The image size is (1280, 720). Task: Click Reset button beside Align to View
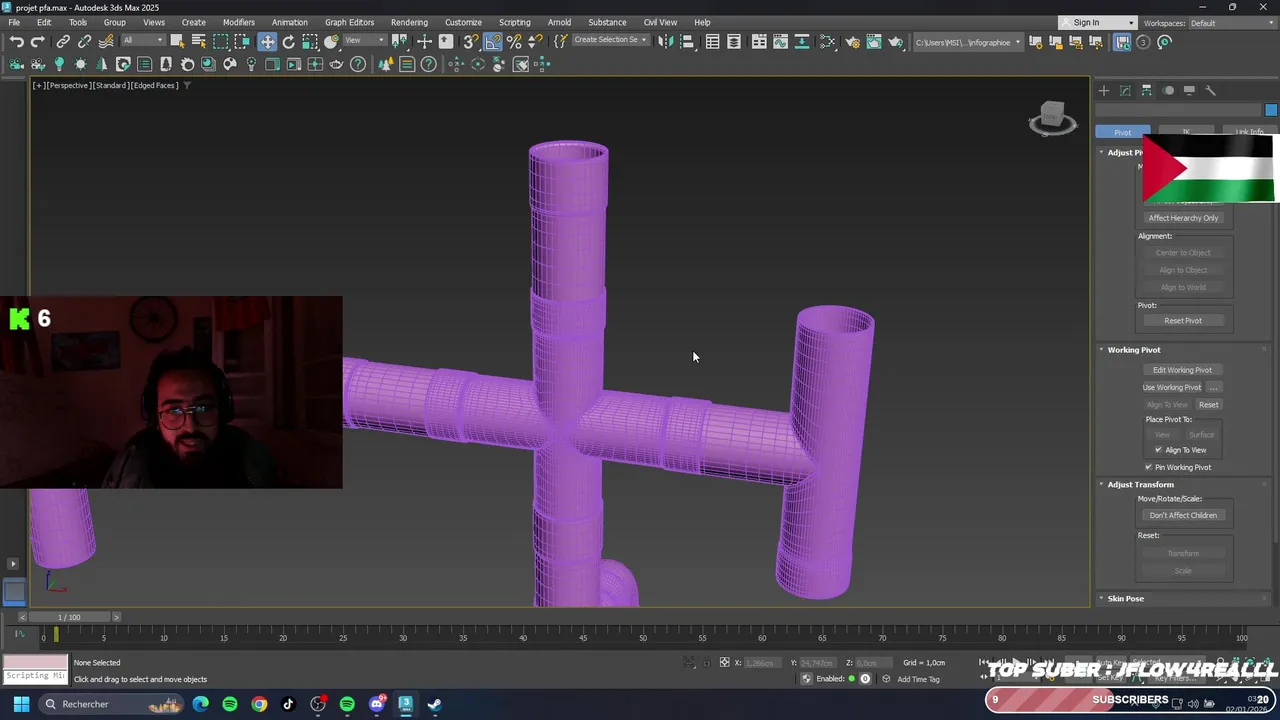pyautogui.click(x=1208, y=404)
